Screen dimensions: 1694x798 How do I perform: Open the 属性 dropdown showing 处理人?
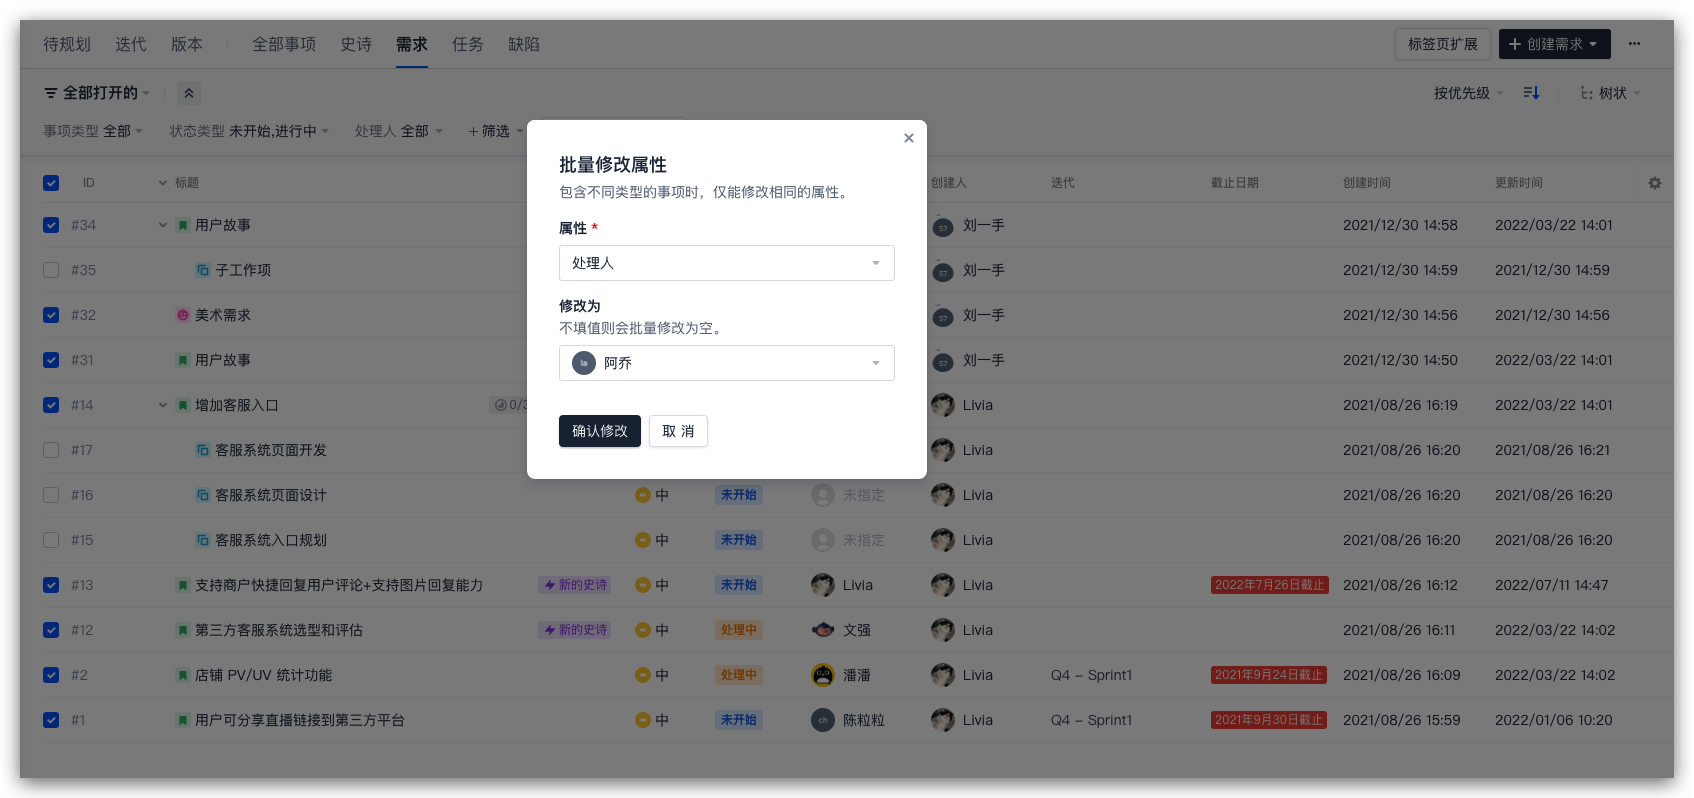(726, 263)
